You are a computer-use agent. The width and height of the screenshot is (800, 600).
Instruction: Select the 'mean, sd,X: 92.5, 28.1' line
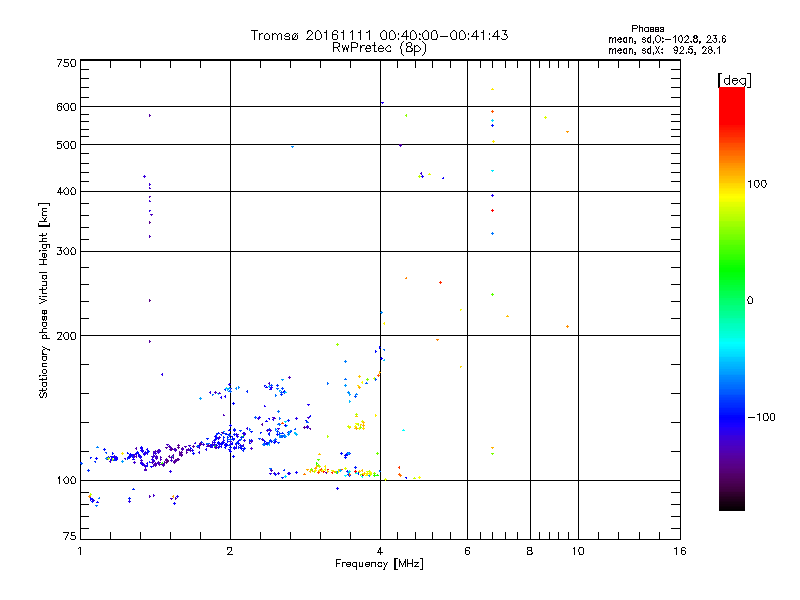point(664,50)
